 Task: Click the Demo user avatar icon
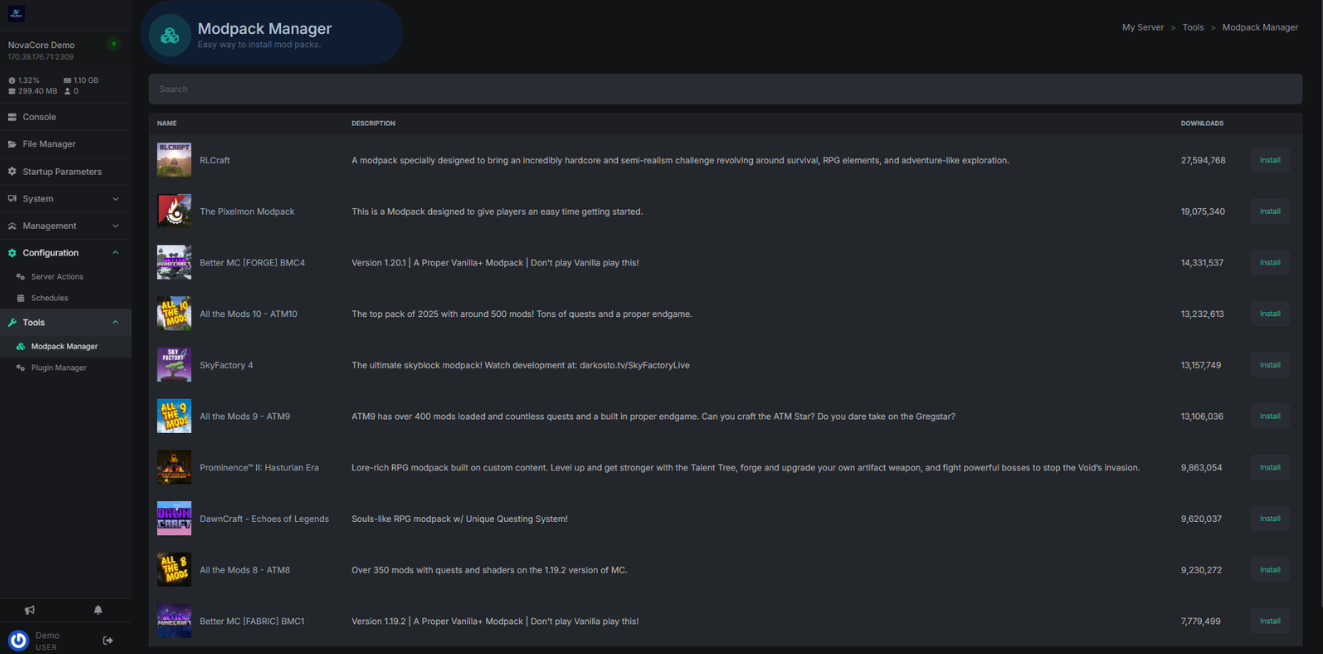coord(18,640)
